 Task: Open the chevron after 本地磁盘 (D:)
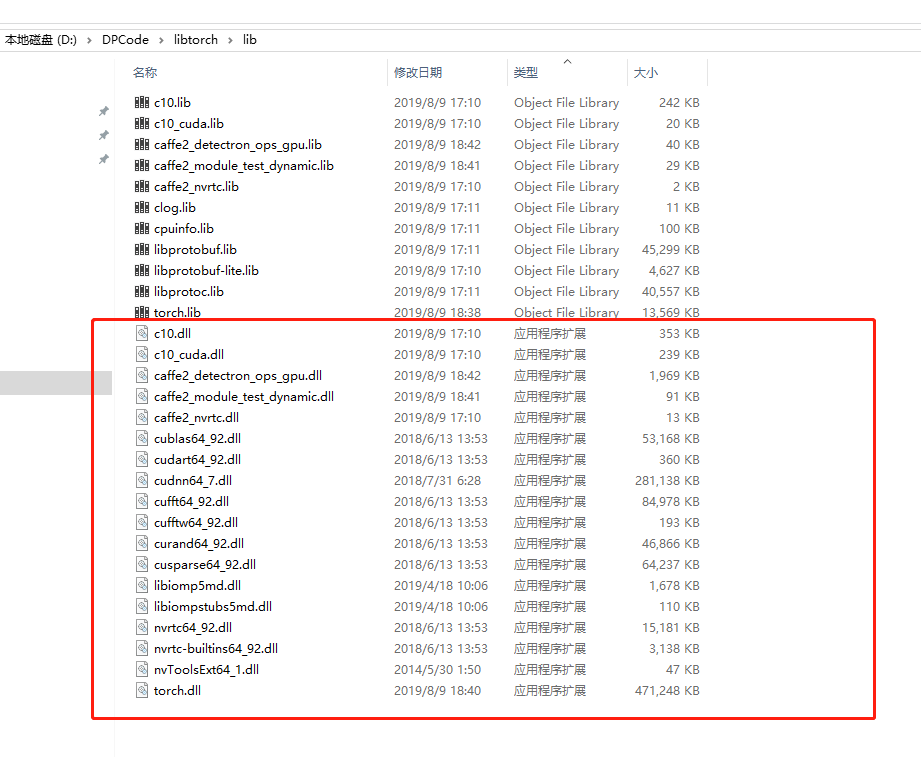pyautogui.click(x=89, y=40)
